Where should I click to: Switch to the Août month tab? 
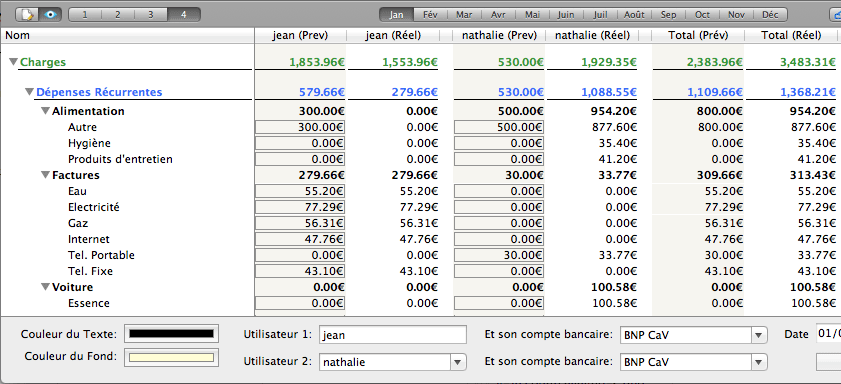pos(634,14)
